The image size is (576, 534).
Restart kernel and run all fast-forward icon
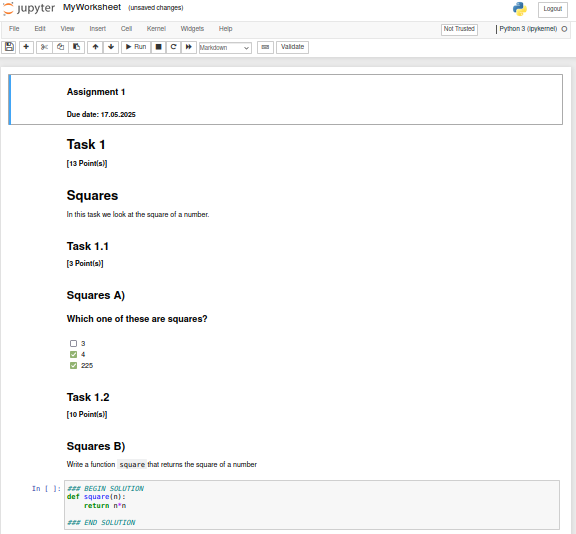[x=188, y=47]
